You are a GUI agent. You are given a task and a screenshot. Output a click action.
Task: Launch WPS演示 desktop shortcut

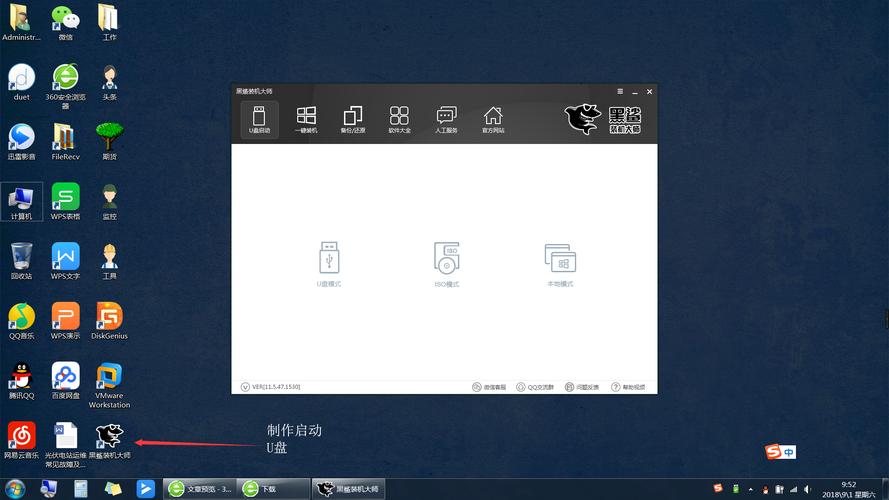coord(65,321)
